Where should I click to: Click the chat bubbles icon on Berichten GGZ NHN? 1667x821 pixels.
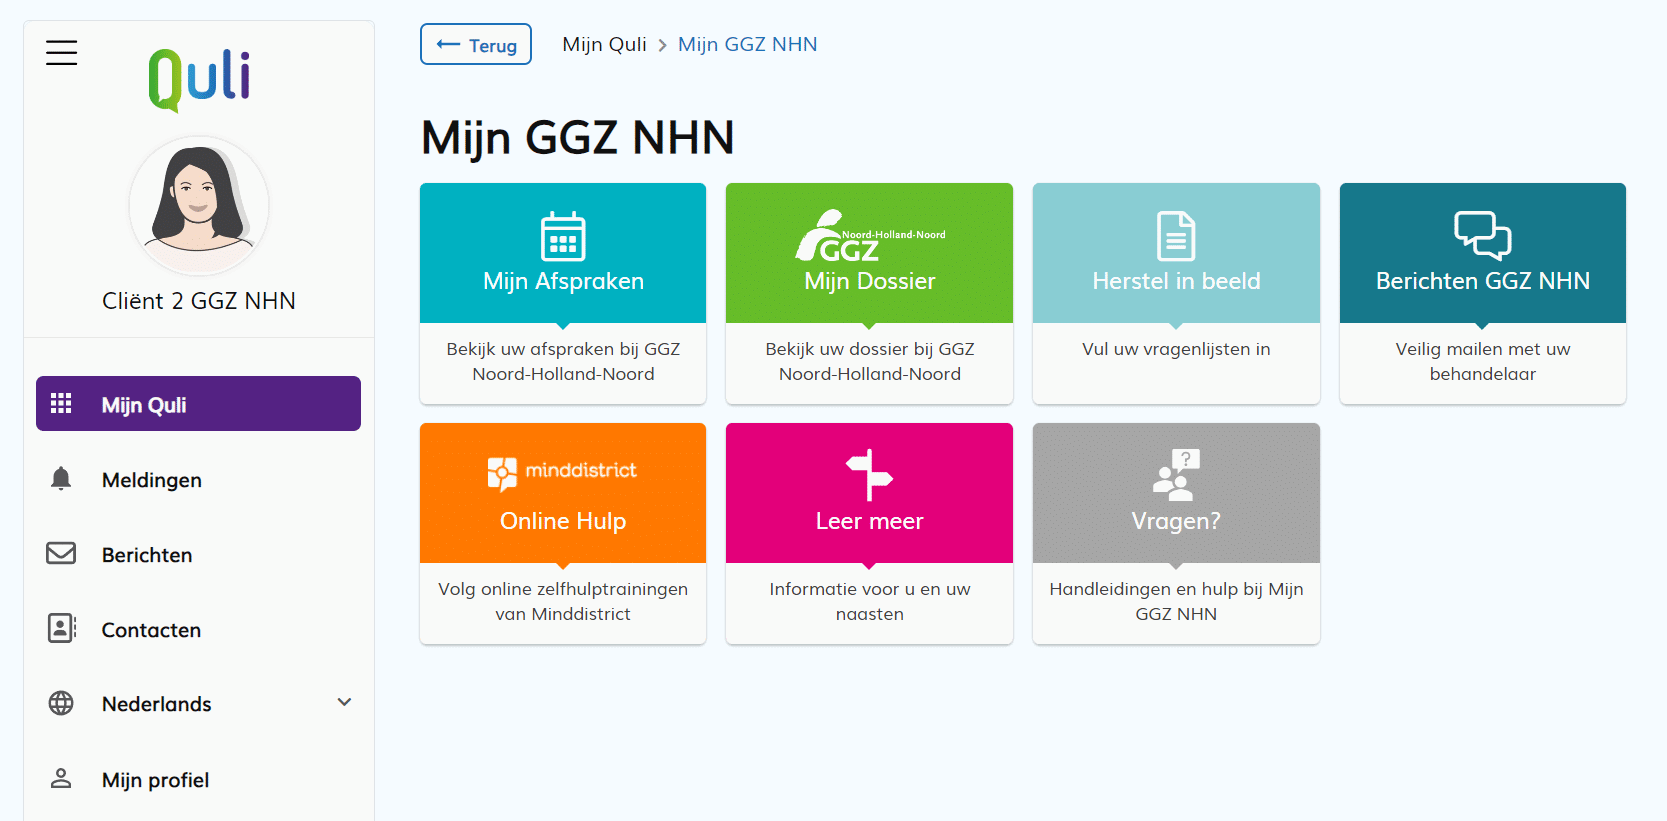tap(1482, 235)
